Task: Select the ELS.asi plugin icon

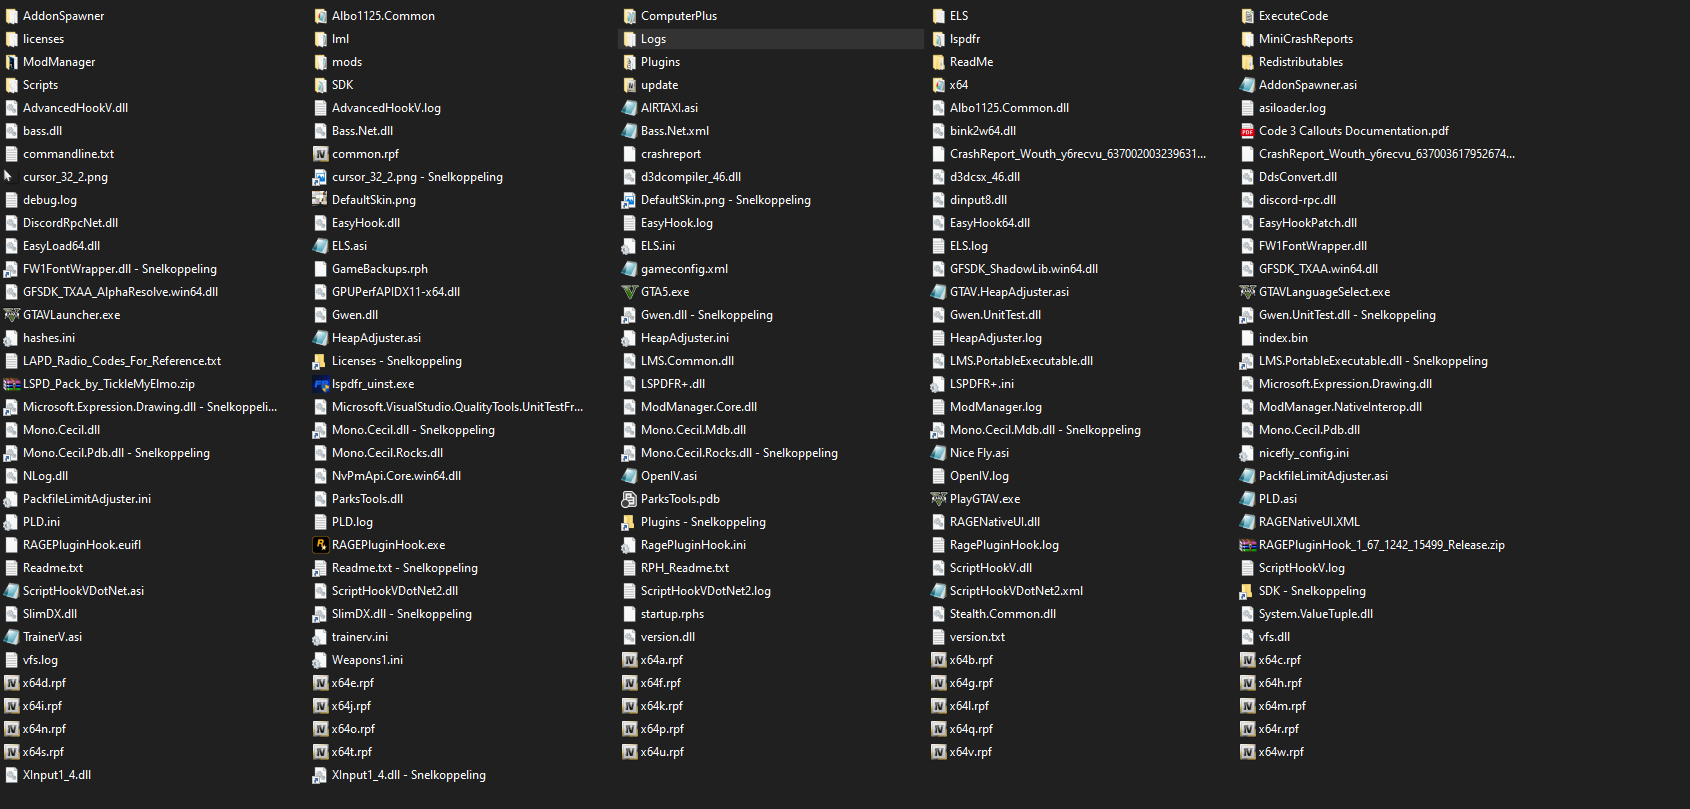Action: tap(320, 246)
